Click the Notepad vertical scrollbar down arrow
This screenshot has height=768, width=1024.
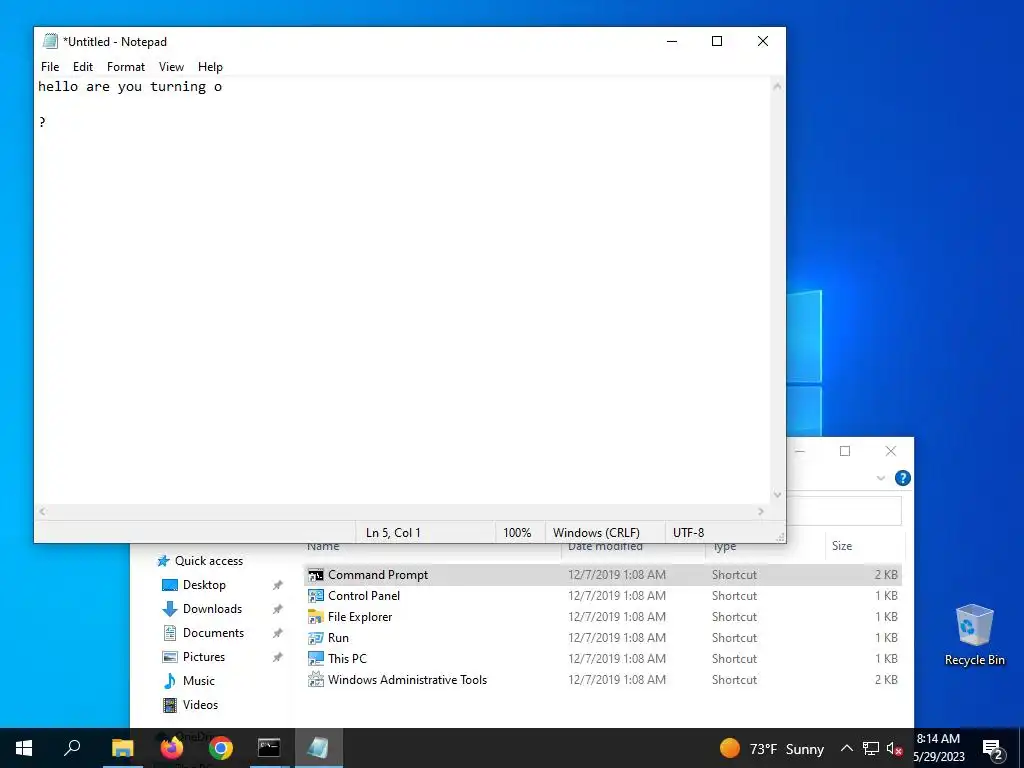(777, 495)
